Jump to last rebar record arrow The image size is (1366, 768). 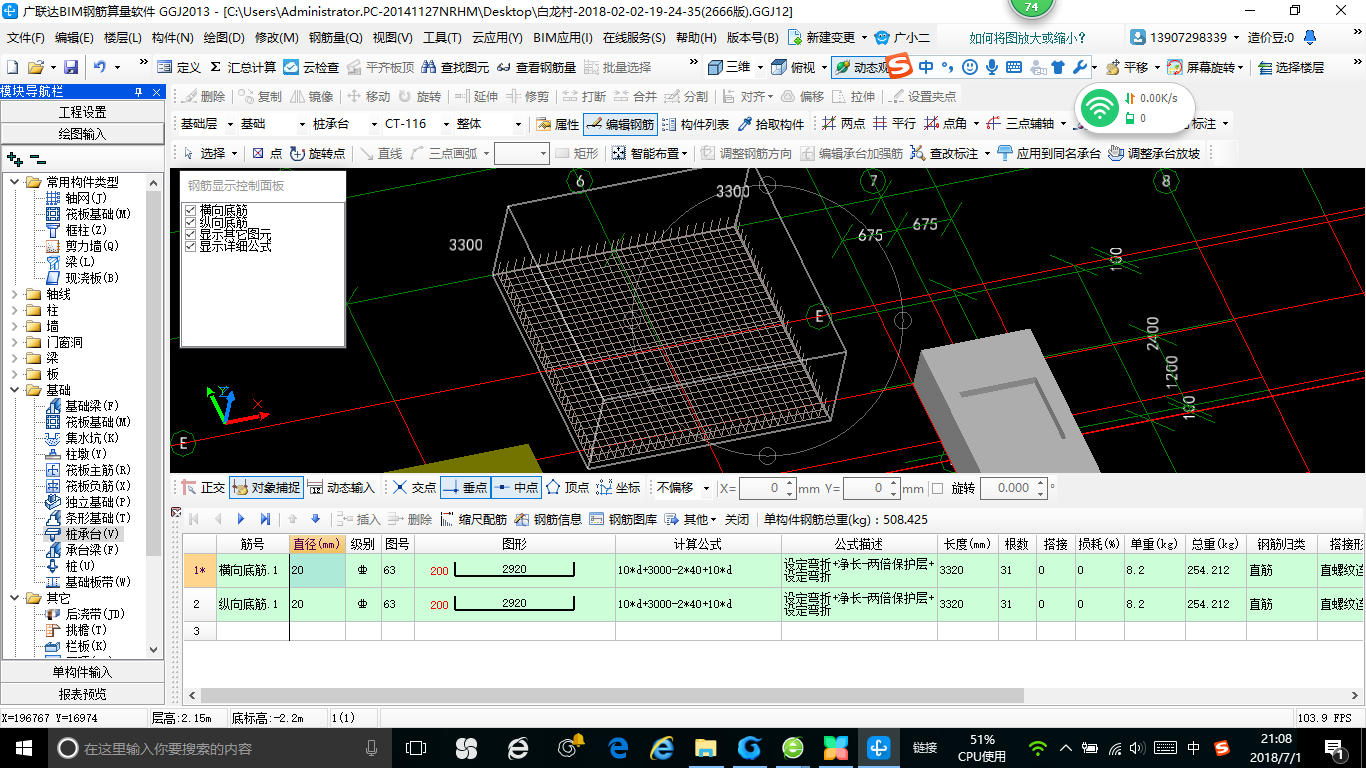[265, 519]
